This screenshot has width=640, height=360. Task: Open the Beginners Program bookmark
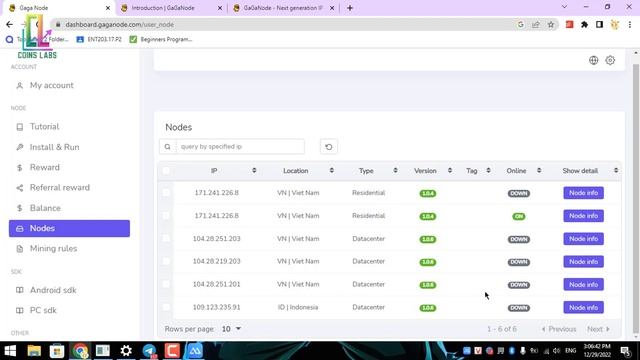[x=161, y=39]
